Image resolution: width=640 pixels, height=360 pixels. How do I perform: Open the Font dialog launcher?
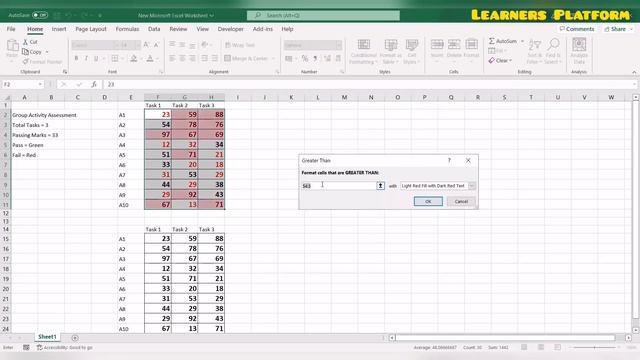[161, 72]
